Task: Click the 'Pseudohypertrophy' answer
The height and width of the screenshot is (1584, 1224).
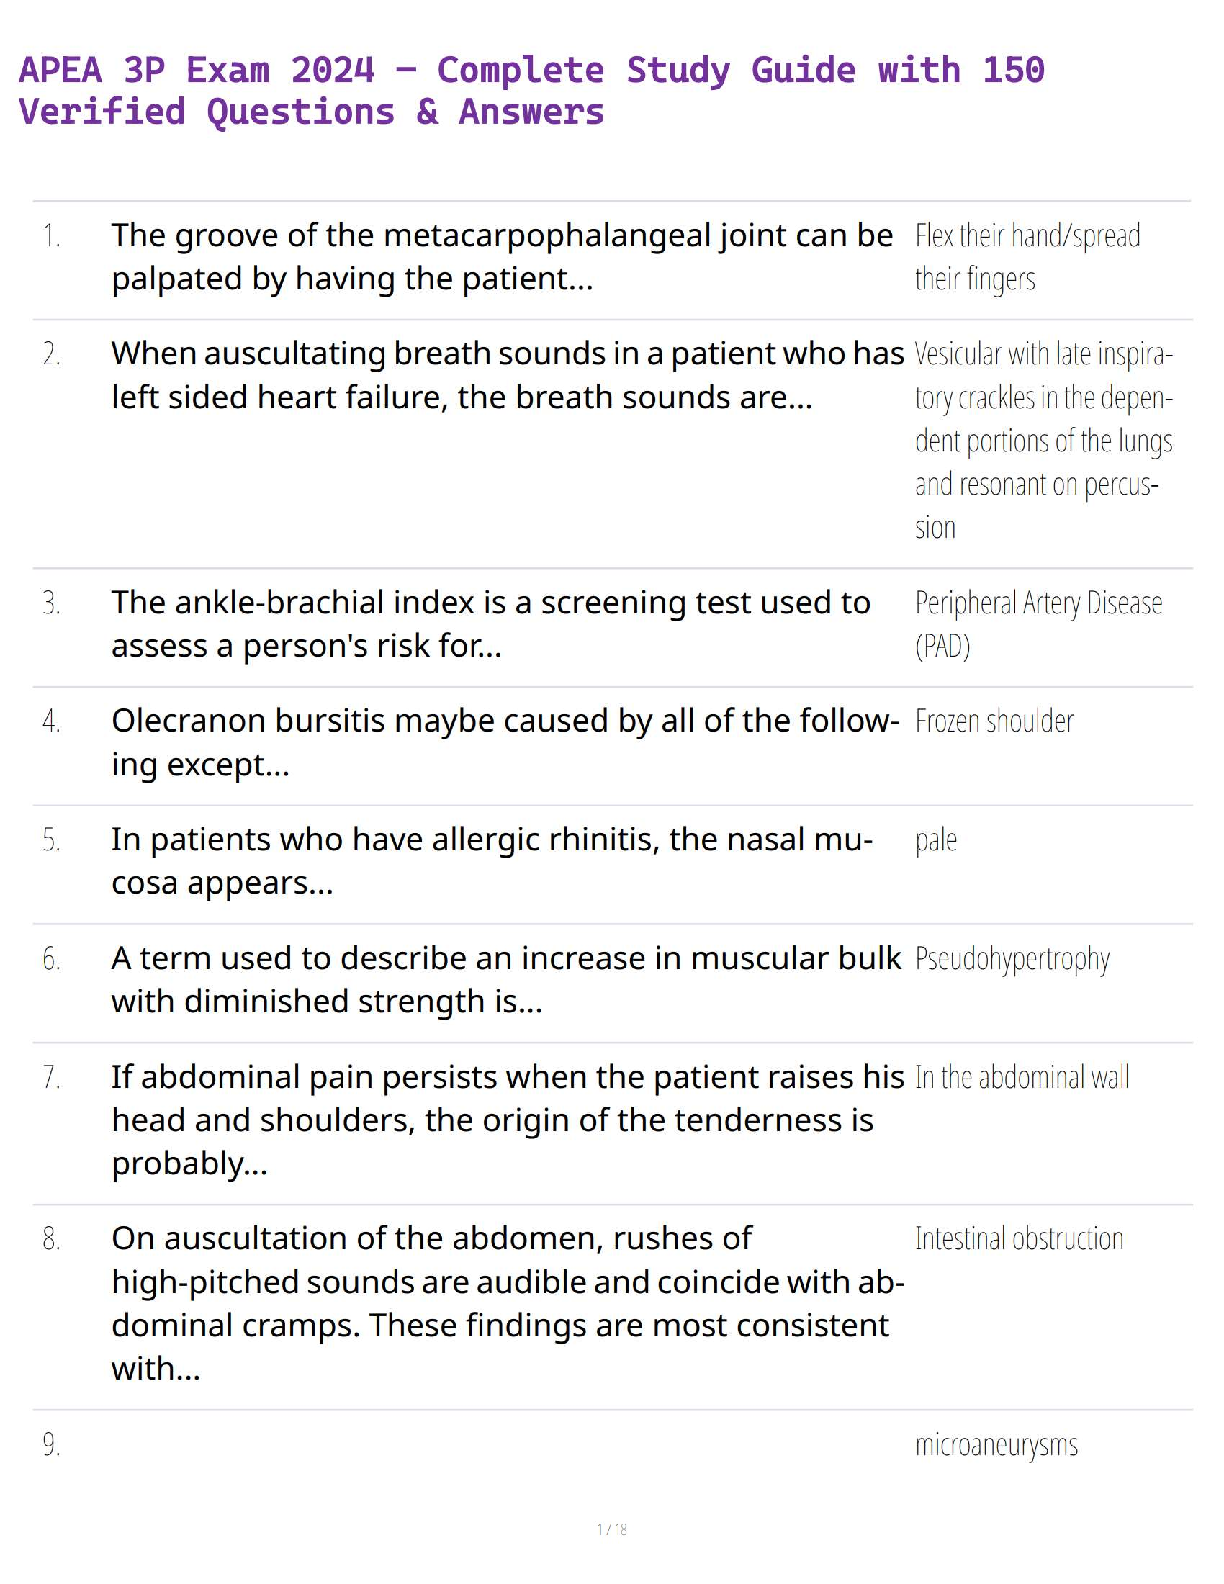Action: [x=1012, y=960]
